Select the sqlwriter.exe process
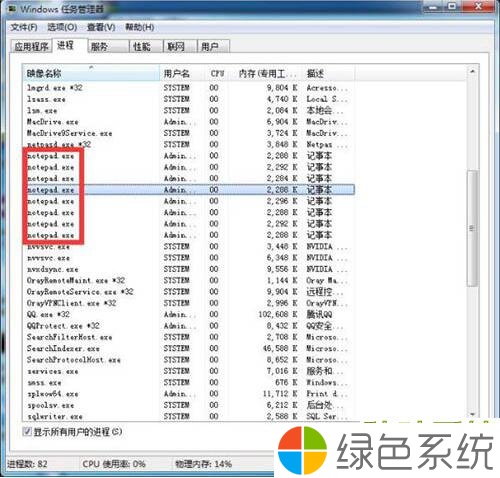Screen dimensions: 500x478 tap(188, 416)
